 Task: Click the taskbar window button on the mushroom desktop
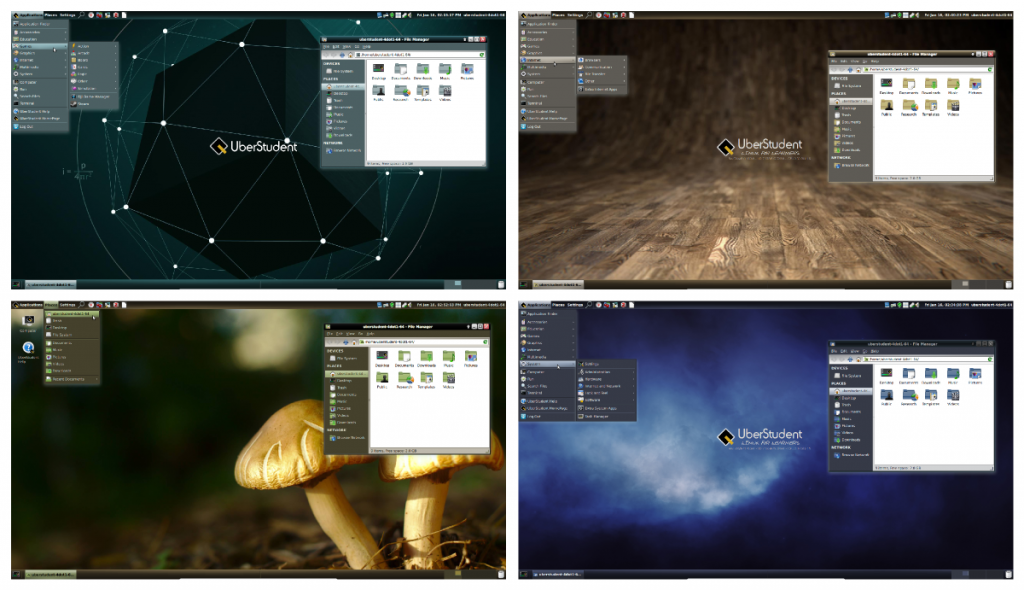tap(52, 574)
